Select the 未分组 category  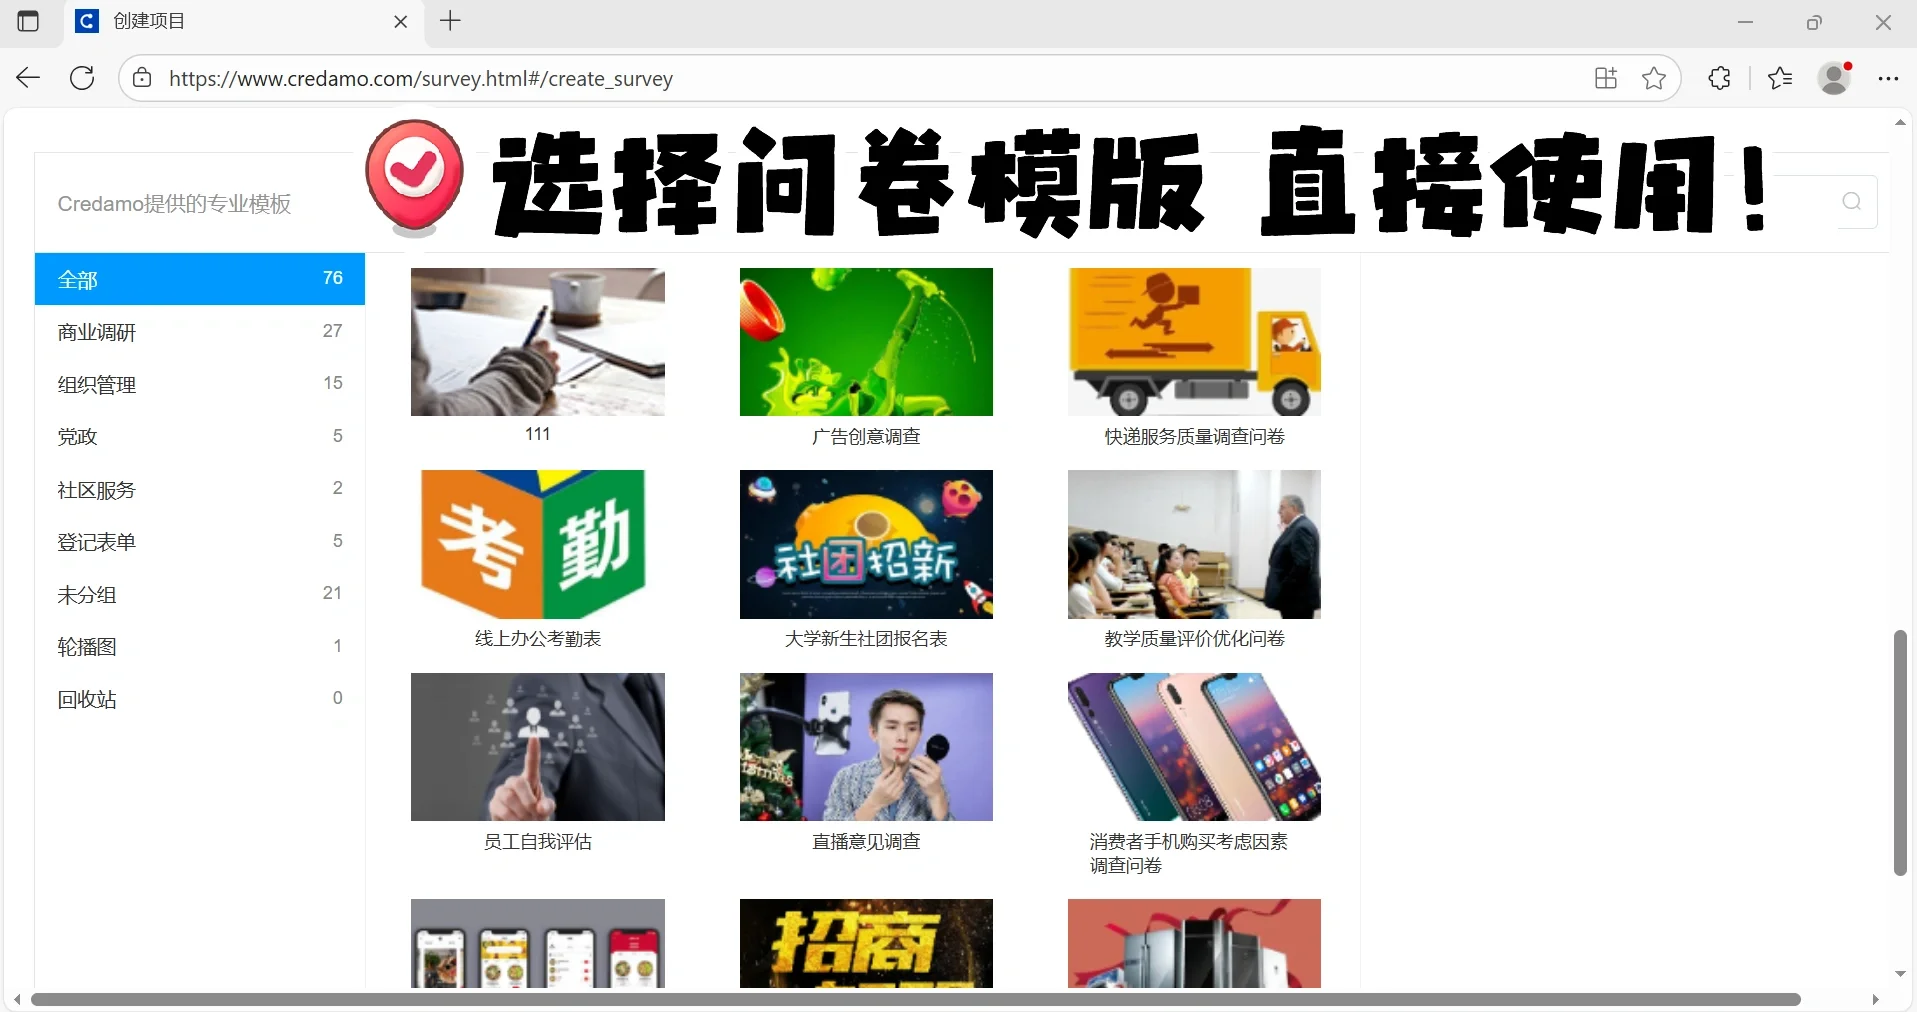tap(86, 594)
